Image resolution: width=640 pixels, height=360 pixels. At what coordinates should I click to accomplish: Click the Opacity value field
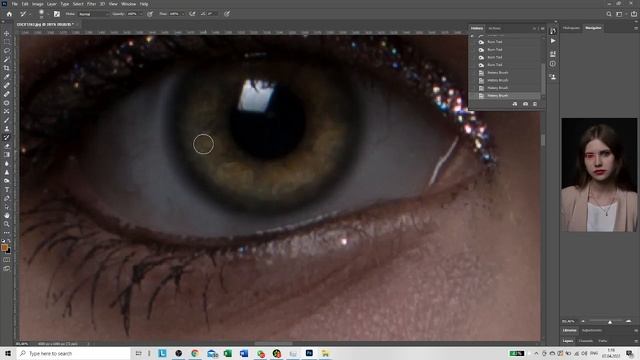132,14
